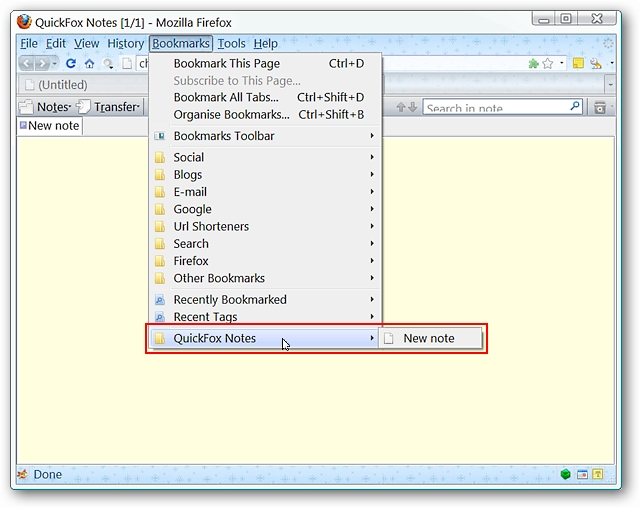The width and height of the screenshot is (640, 508).
Task: Open the History menu
Action: (125, 44)
